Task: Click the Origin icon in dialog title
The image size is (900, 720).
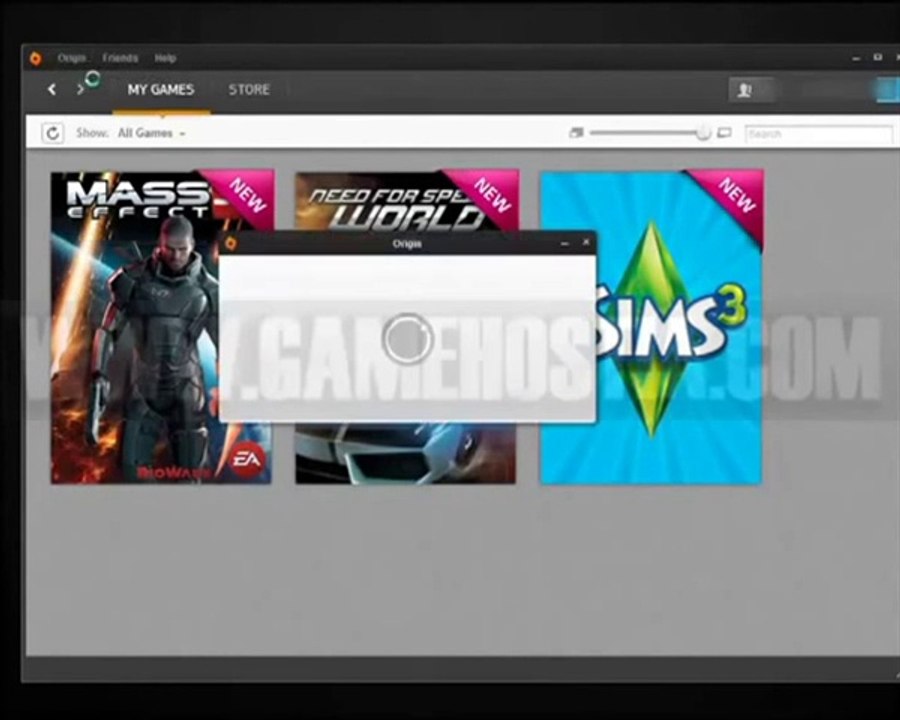Action: [231, 243]
